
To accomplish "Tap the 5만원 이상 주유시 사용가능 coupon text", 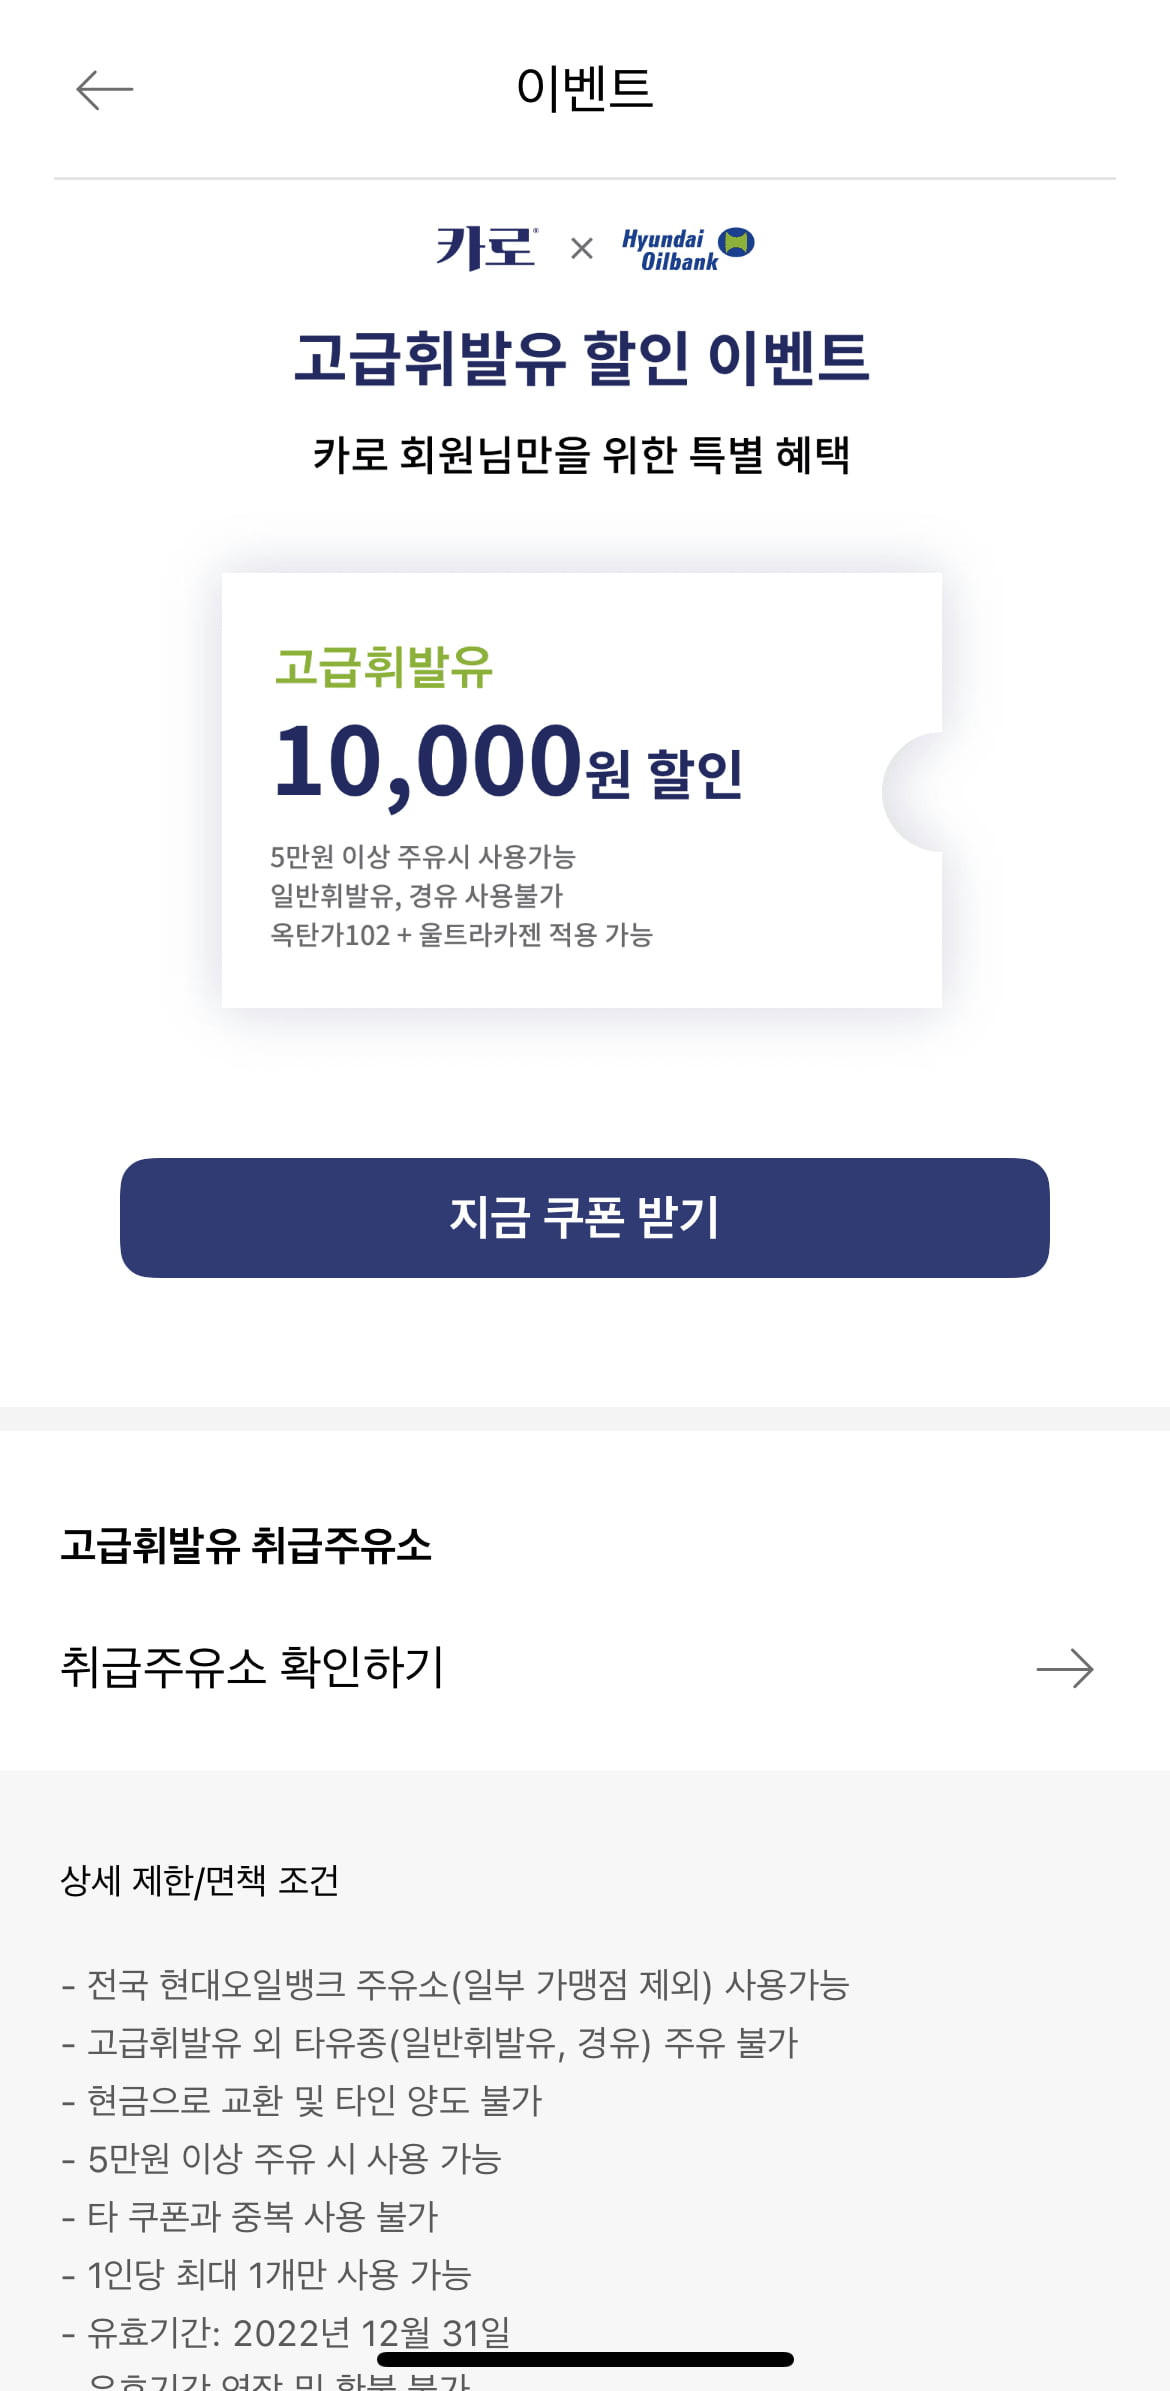I will tap(423, 857).
